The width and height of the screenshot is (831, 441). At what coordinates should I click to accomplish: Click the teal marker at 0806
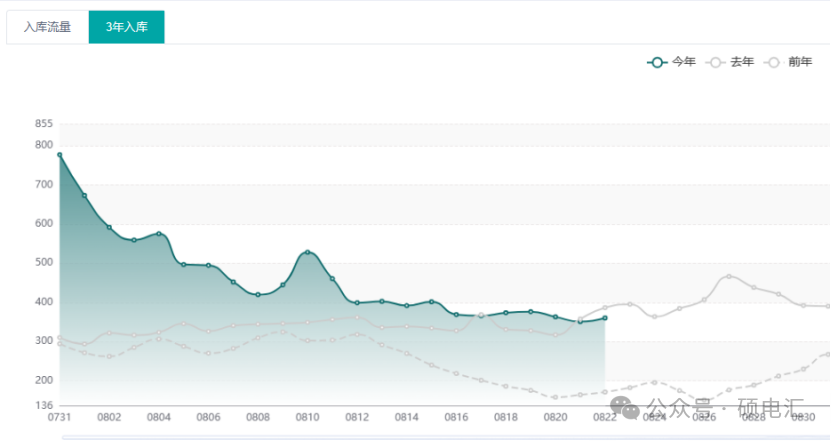(x=208, y=265)
